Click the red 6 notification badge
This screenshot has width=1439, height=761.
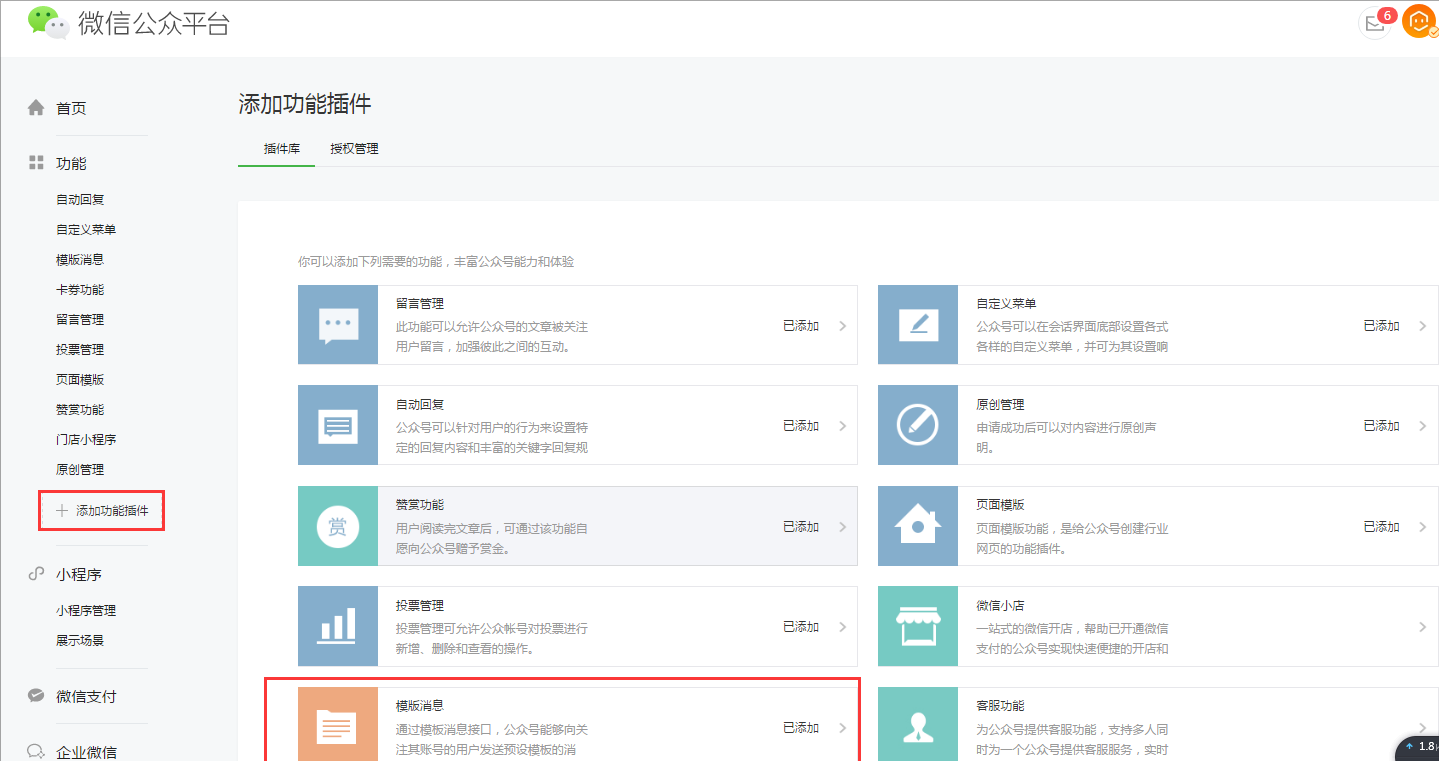[x=1386, y=15]
